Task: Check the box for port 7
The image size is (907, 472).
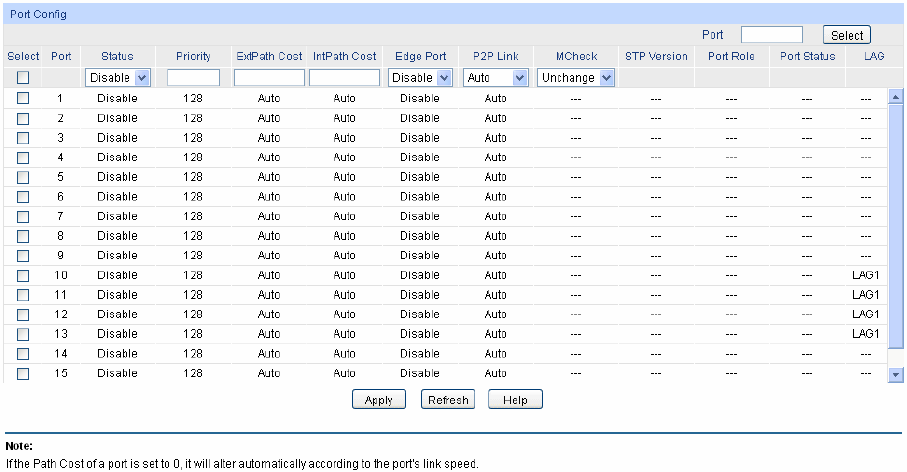Action: [x=23, y=216]
